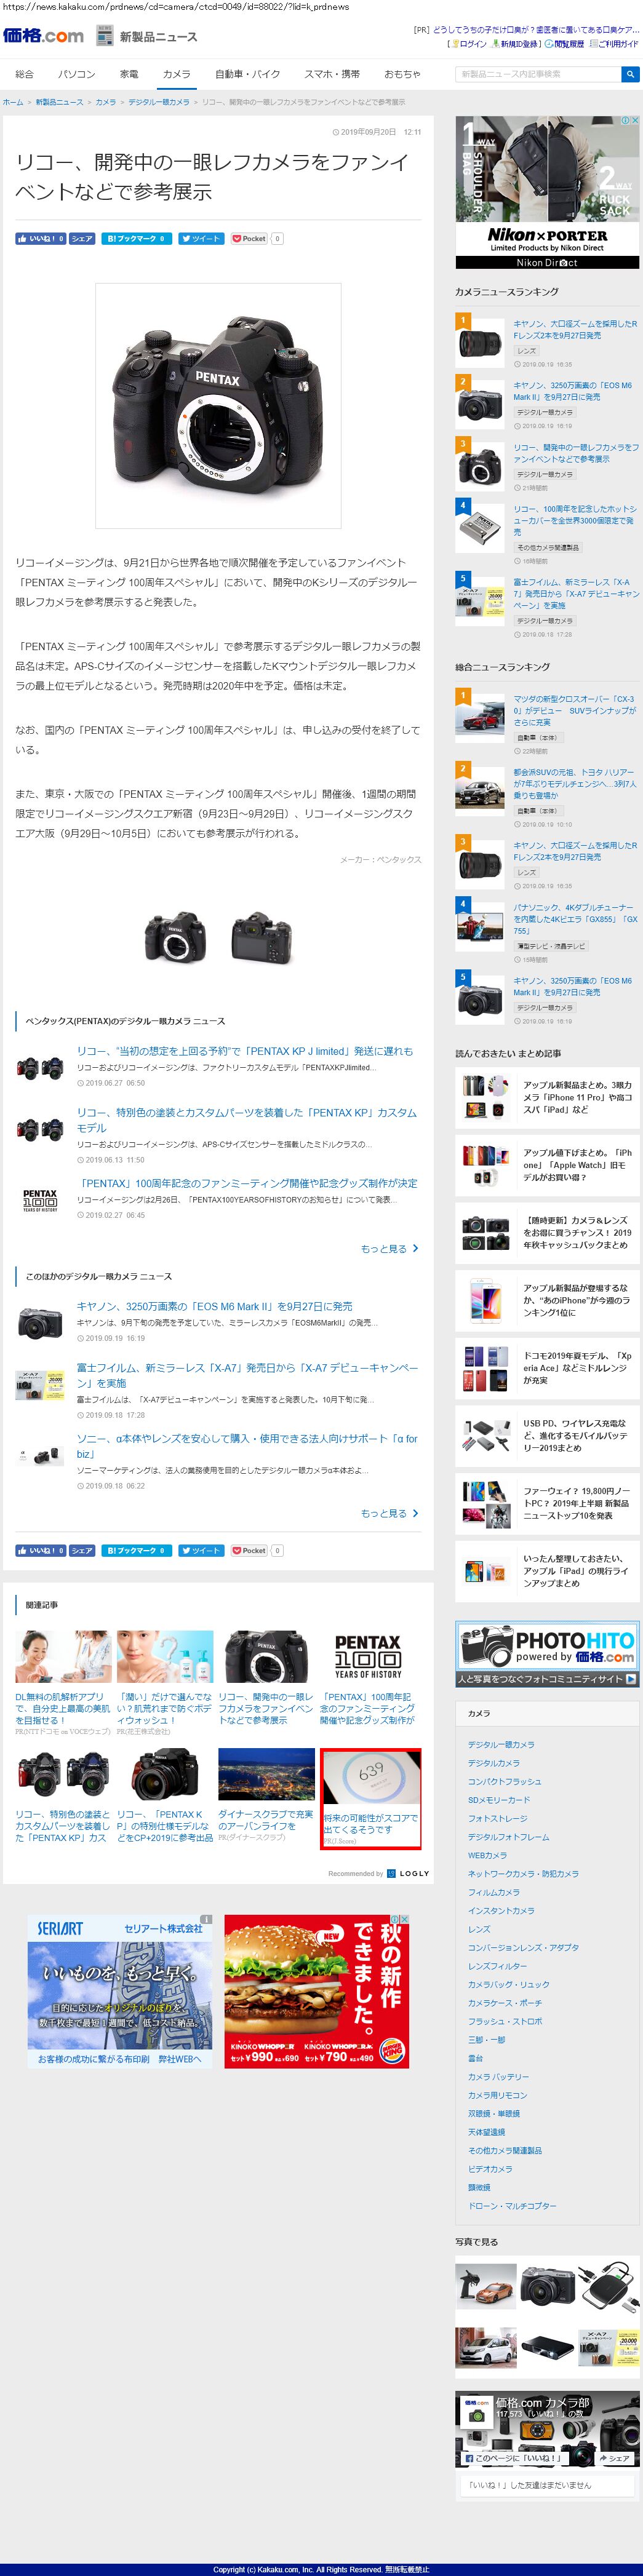Click the 三脚・一脚 category link
This screenshot has height=2576, width=643.
click(x=487, y=2040)
